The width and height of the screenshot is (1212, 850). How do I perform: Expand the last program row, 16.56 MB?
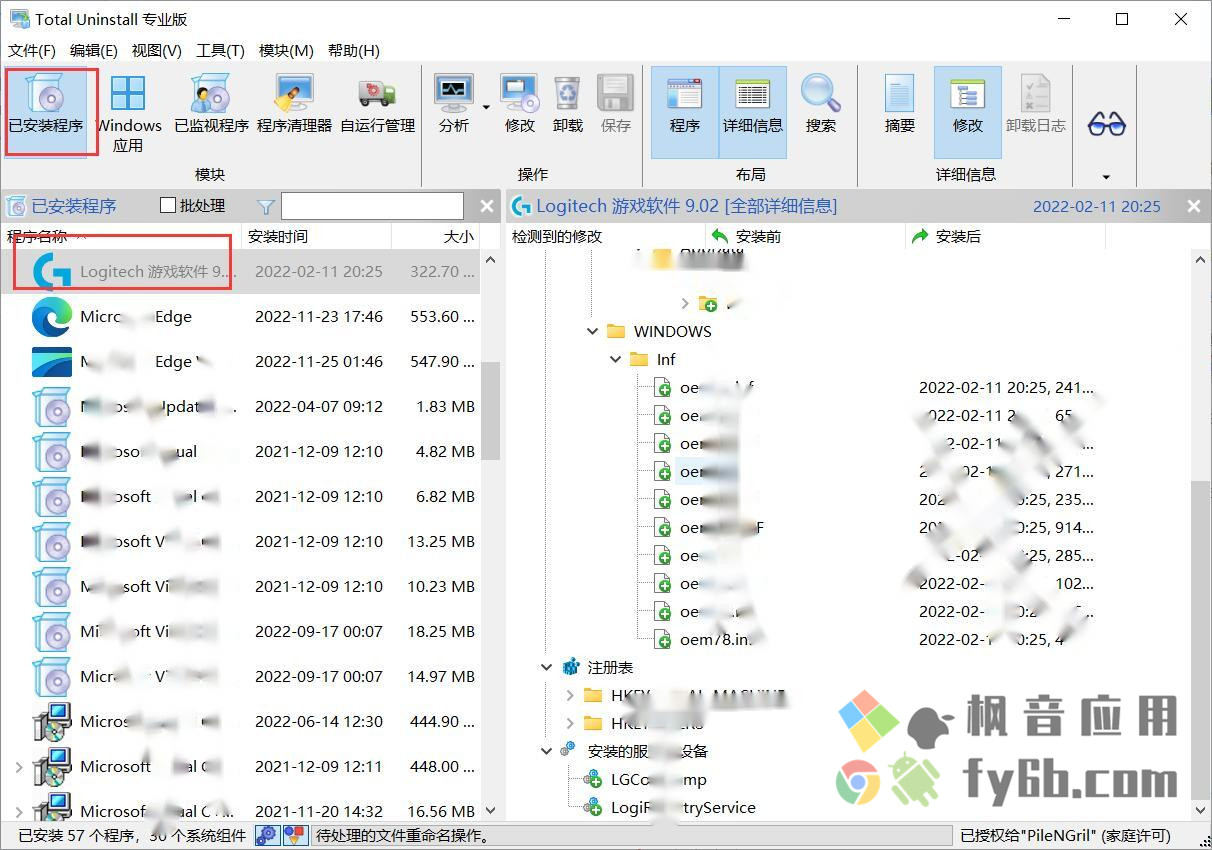[18, 811]
